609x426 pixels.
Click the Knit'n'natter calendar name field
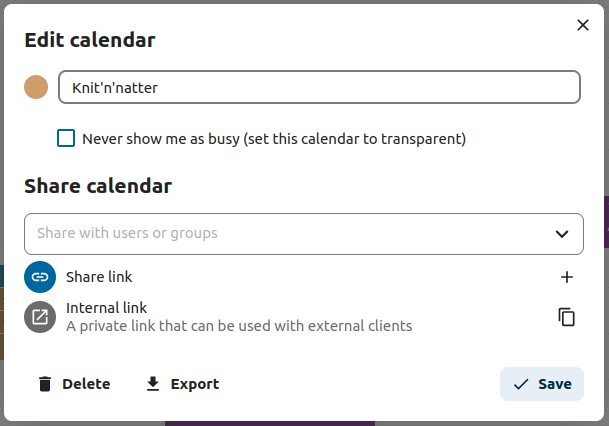point(319,87)
